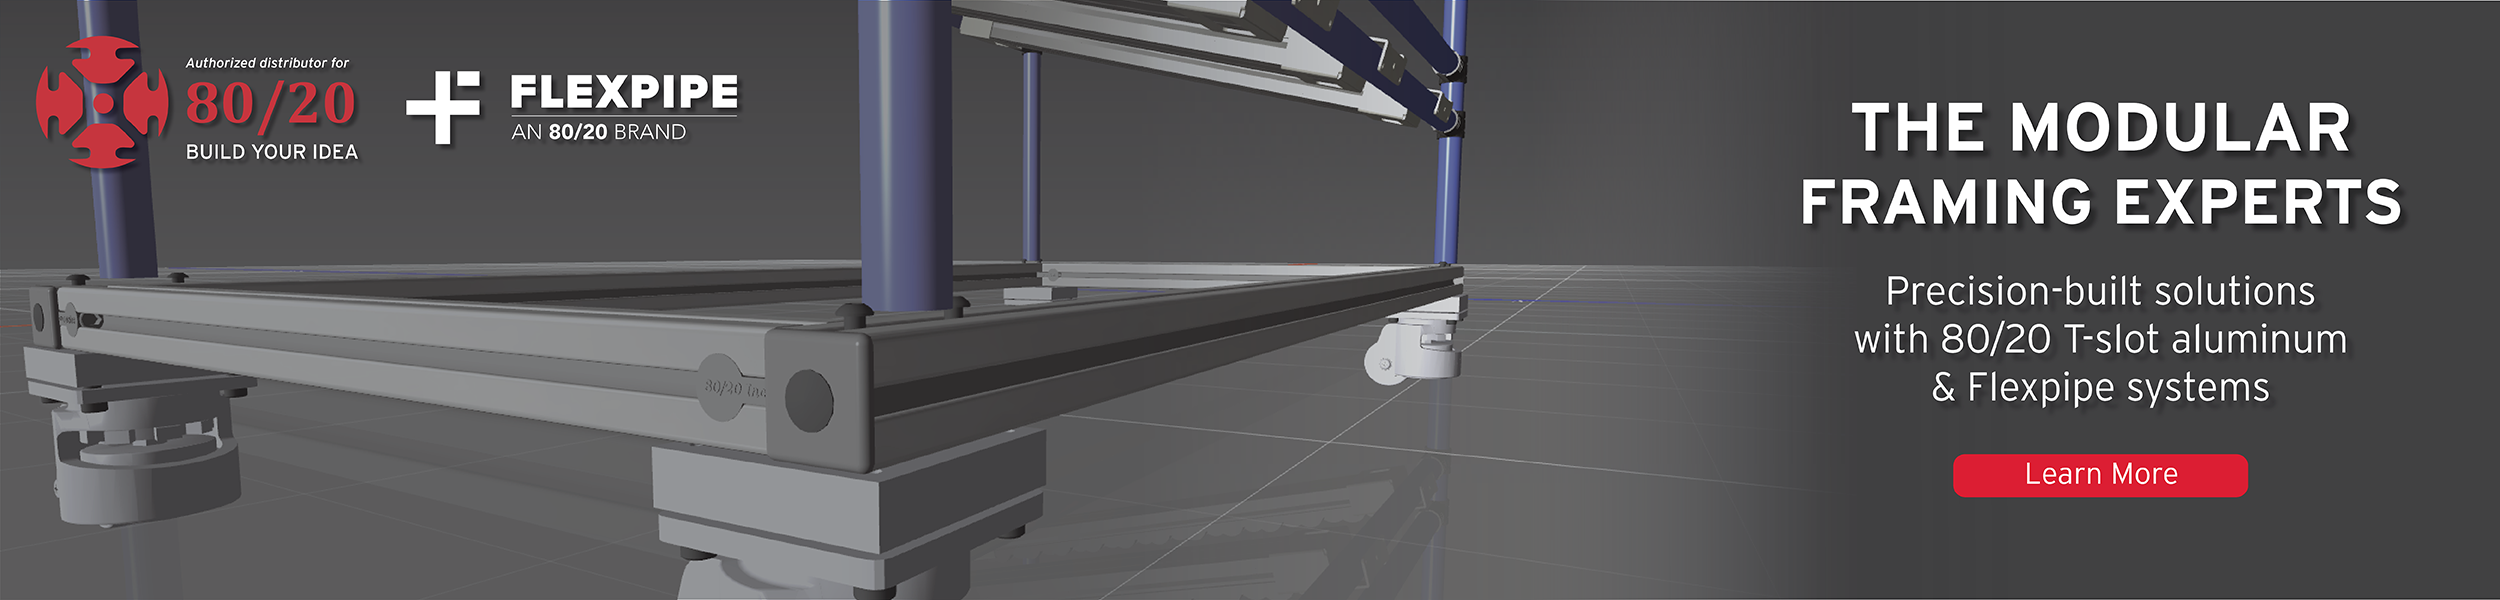This screenshot has width=2500, height=600.
Task: Click the front-left caster under the frame
Action: coord(145,460)
